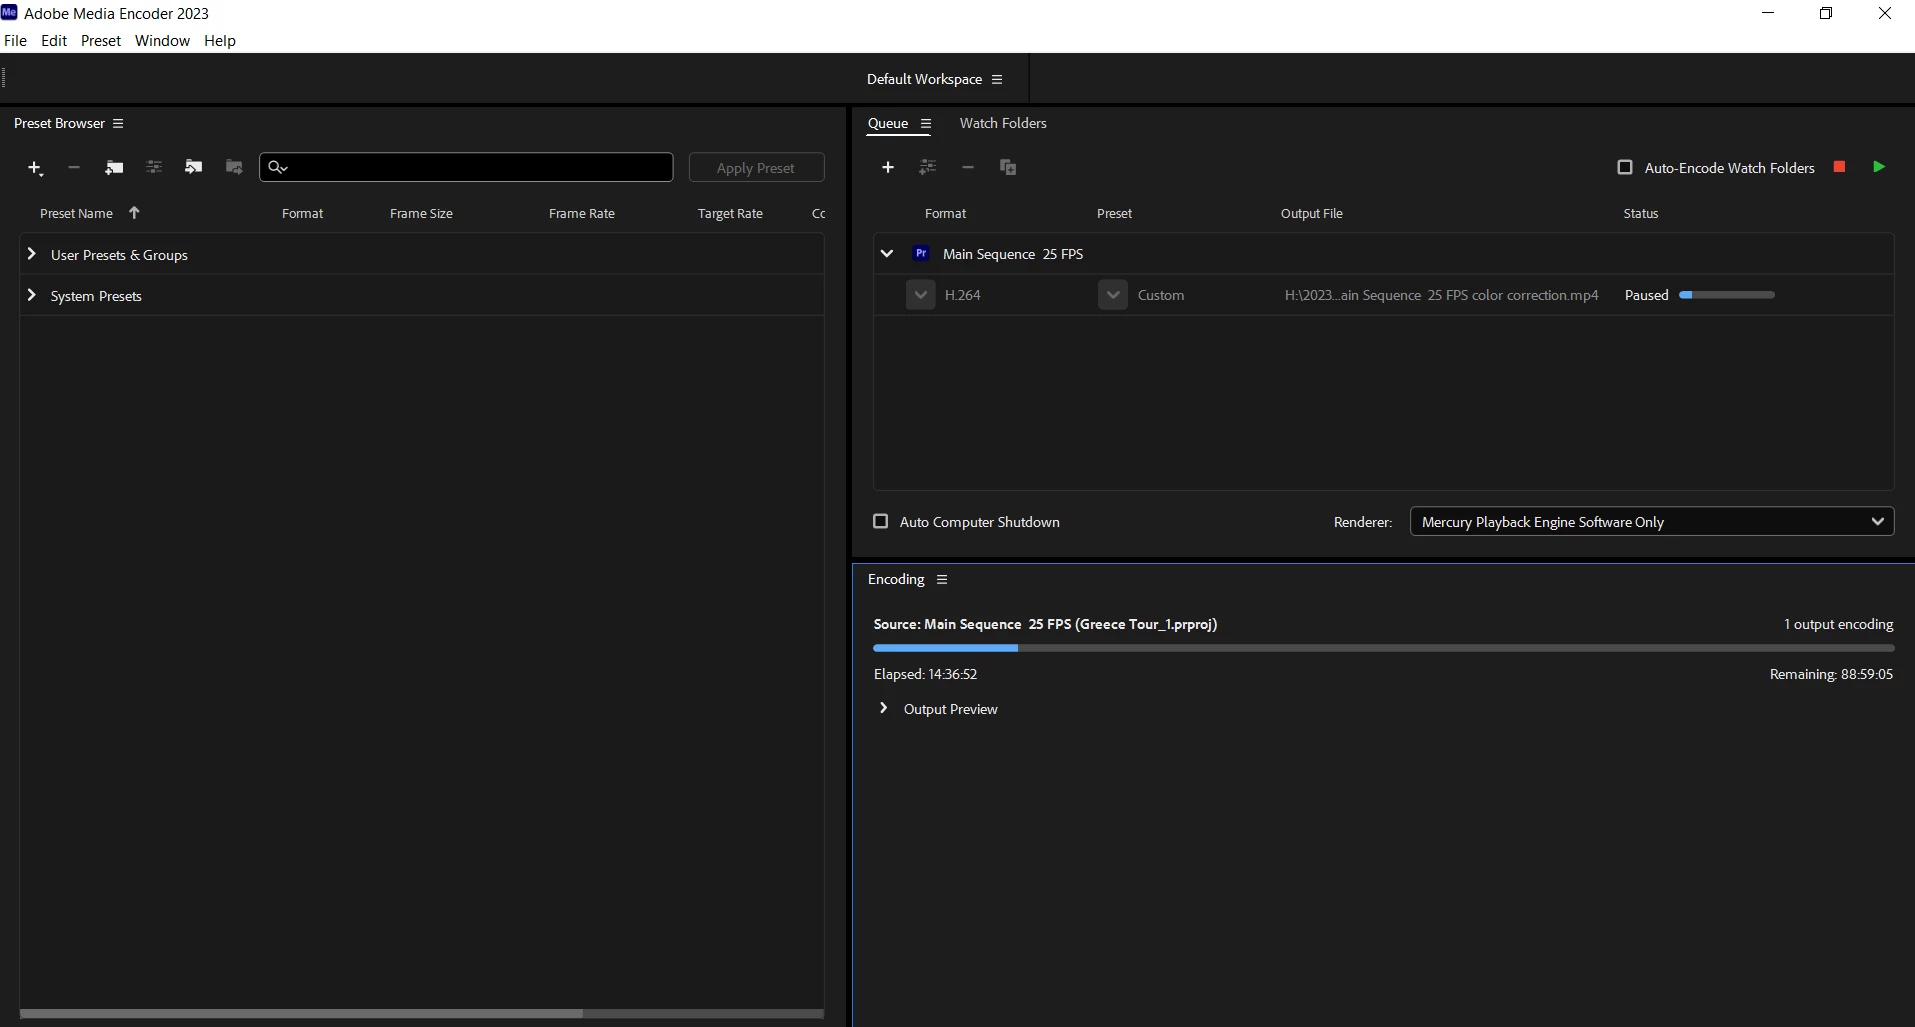Click Paused status progress bar

coord(1727,295)
